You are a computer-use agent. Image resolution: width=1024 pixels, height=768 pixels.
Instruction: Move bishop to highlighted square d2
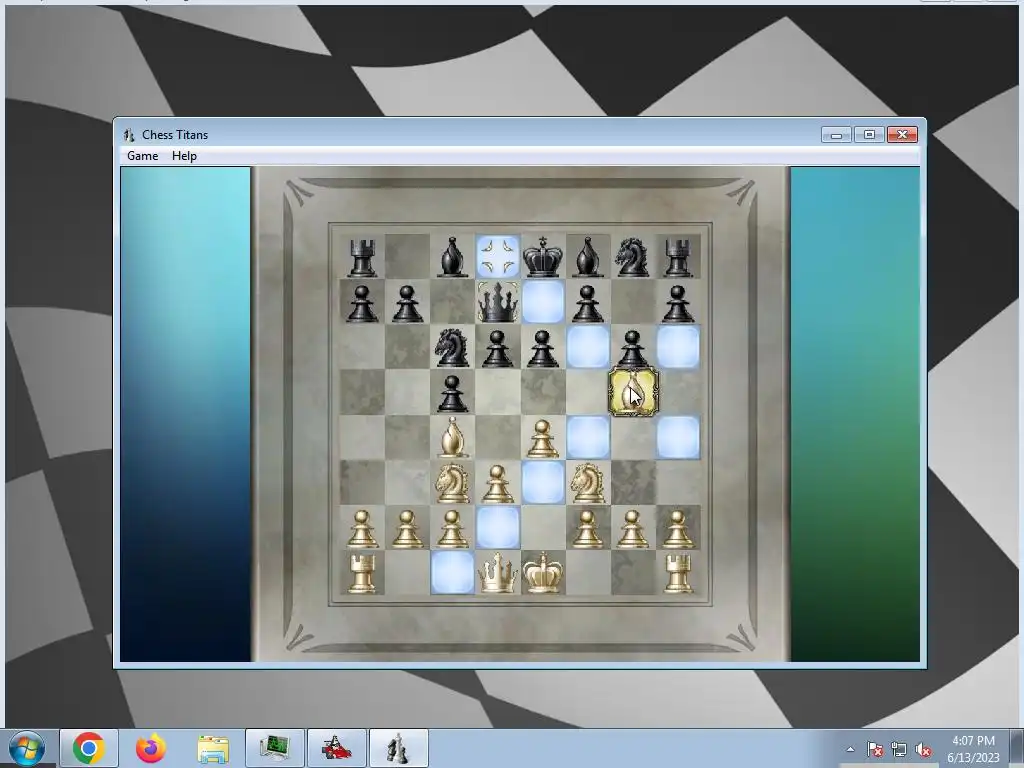tap(498, 528)
